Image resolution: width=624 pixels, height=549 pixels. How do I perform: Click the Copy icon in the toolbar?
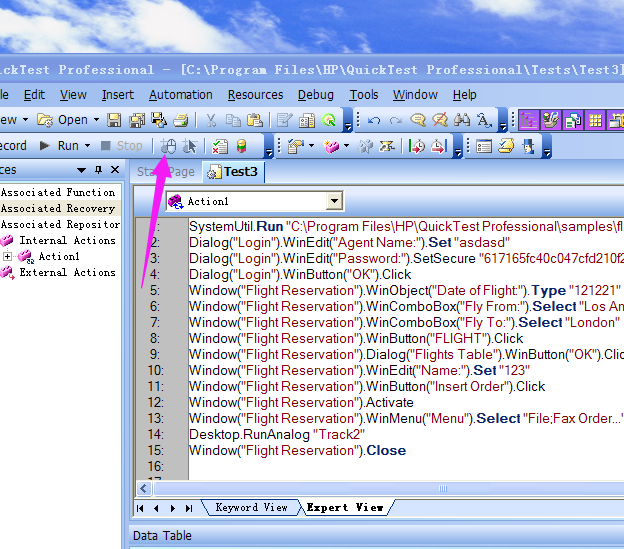pyautogui.click(x=233, y=120)
